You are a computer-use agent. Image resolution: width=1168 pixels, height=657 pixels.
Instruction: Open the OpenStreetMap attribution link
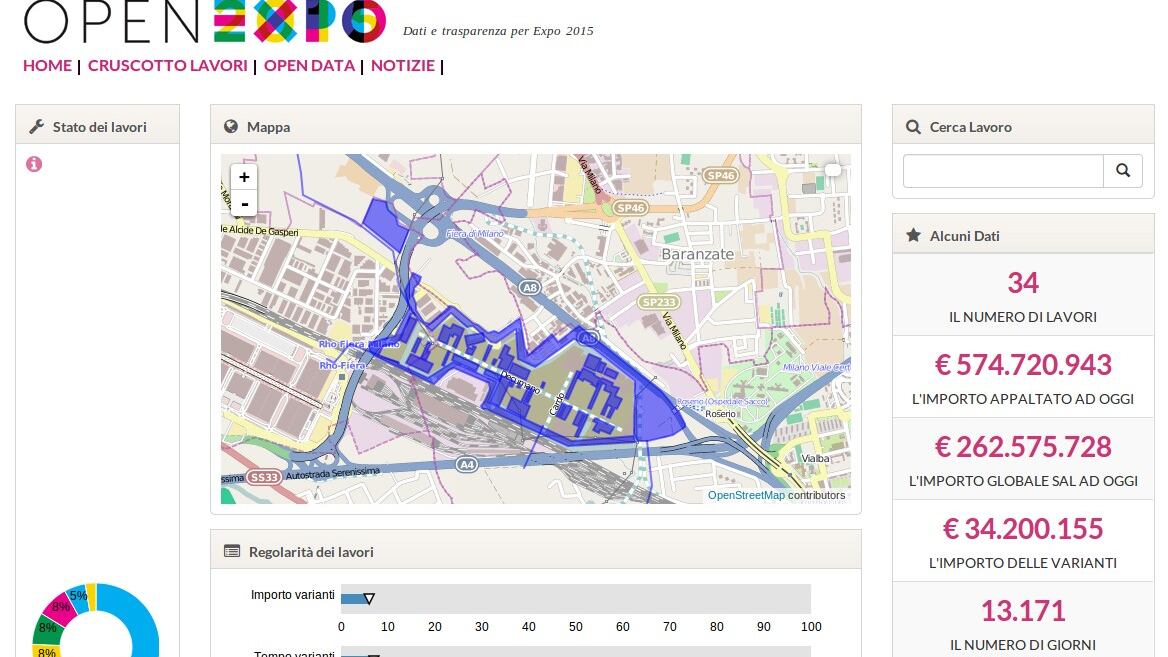tap(746, 495)
